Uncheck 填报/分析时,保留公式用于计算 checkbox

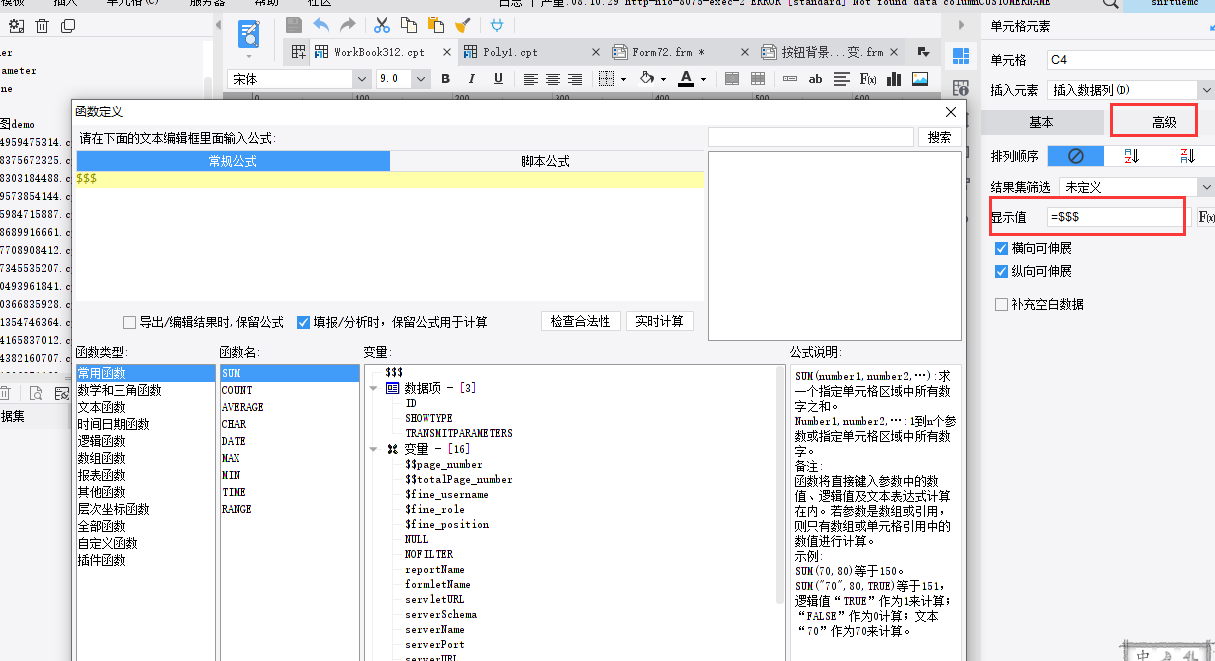pos(304,322)
